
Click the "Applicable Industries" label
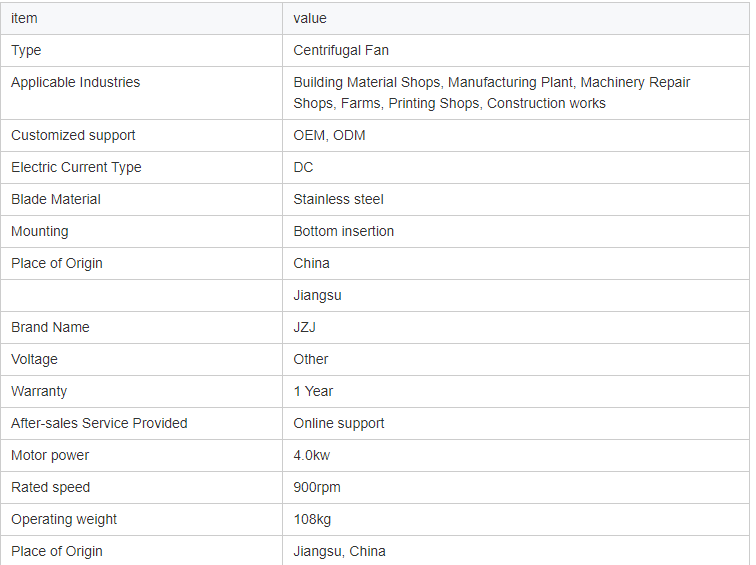[x=75, y=82]
